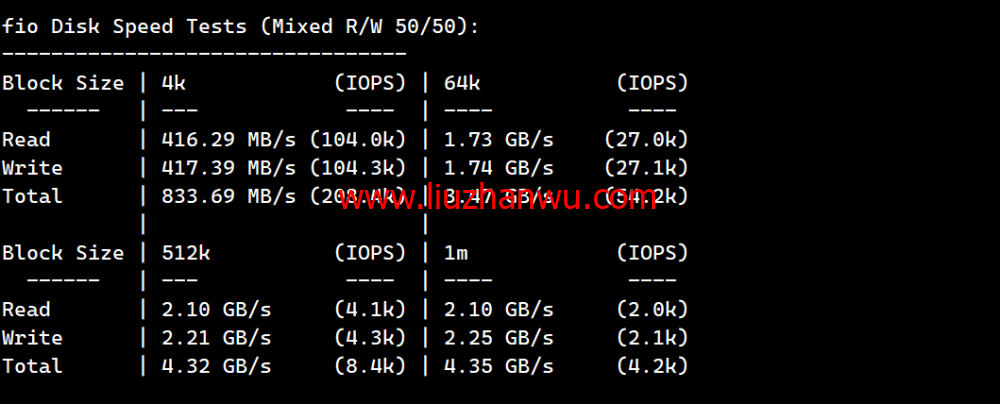
Task: Click the 1m column header
Action: (456, 253)
